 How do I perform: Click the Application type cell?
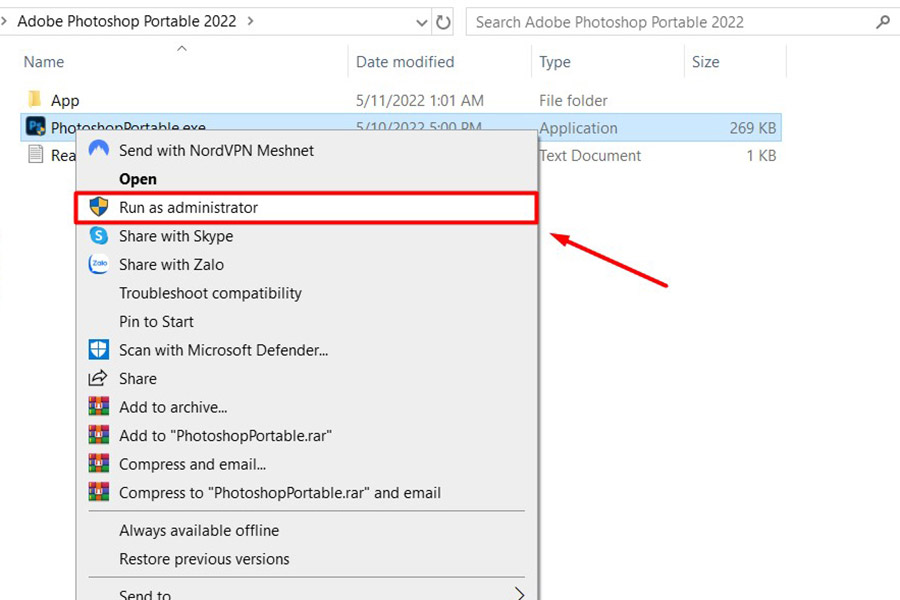(x=578, y=128)
